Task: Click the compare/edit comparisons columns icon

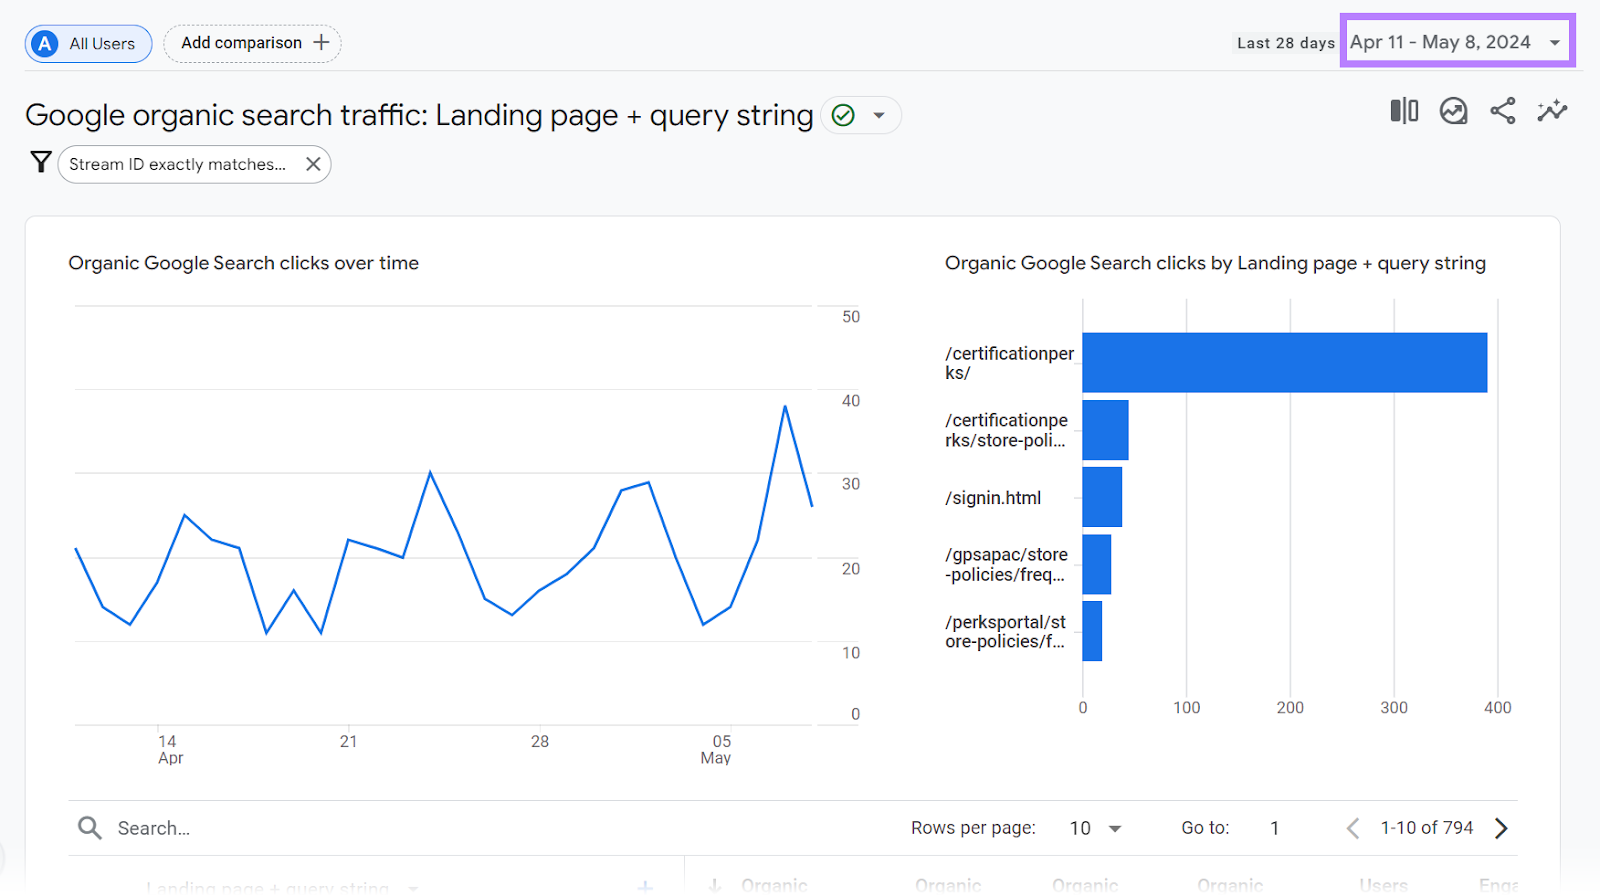Action: (1404, 111)
